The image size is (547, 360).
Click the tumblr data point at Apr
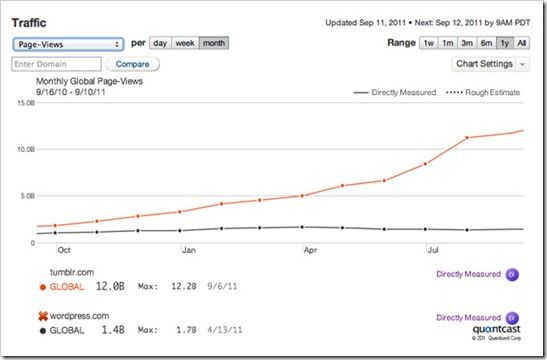302,196
